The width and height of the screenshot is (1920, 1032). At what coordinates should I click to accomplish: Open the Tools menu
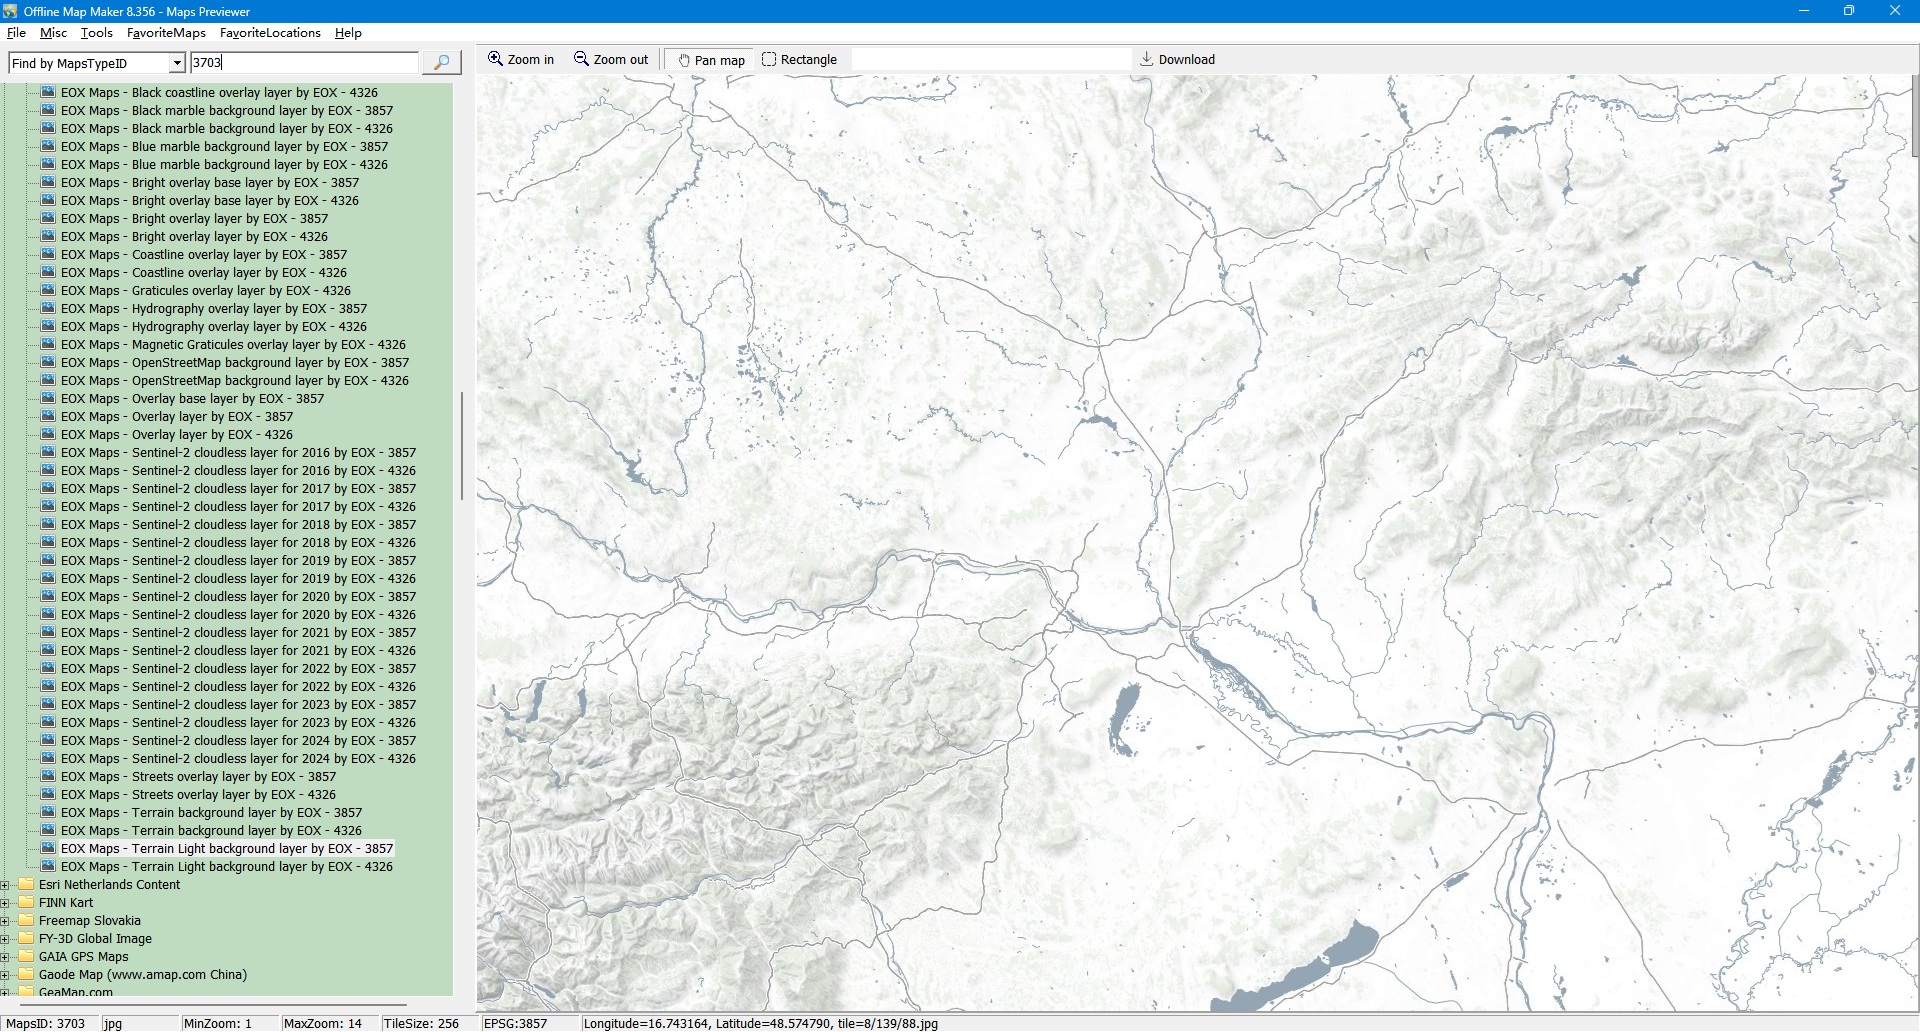coord(96,33)
